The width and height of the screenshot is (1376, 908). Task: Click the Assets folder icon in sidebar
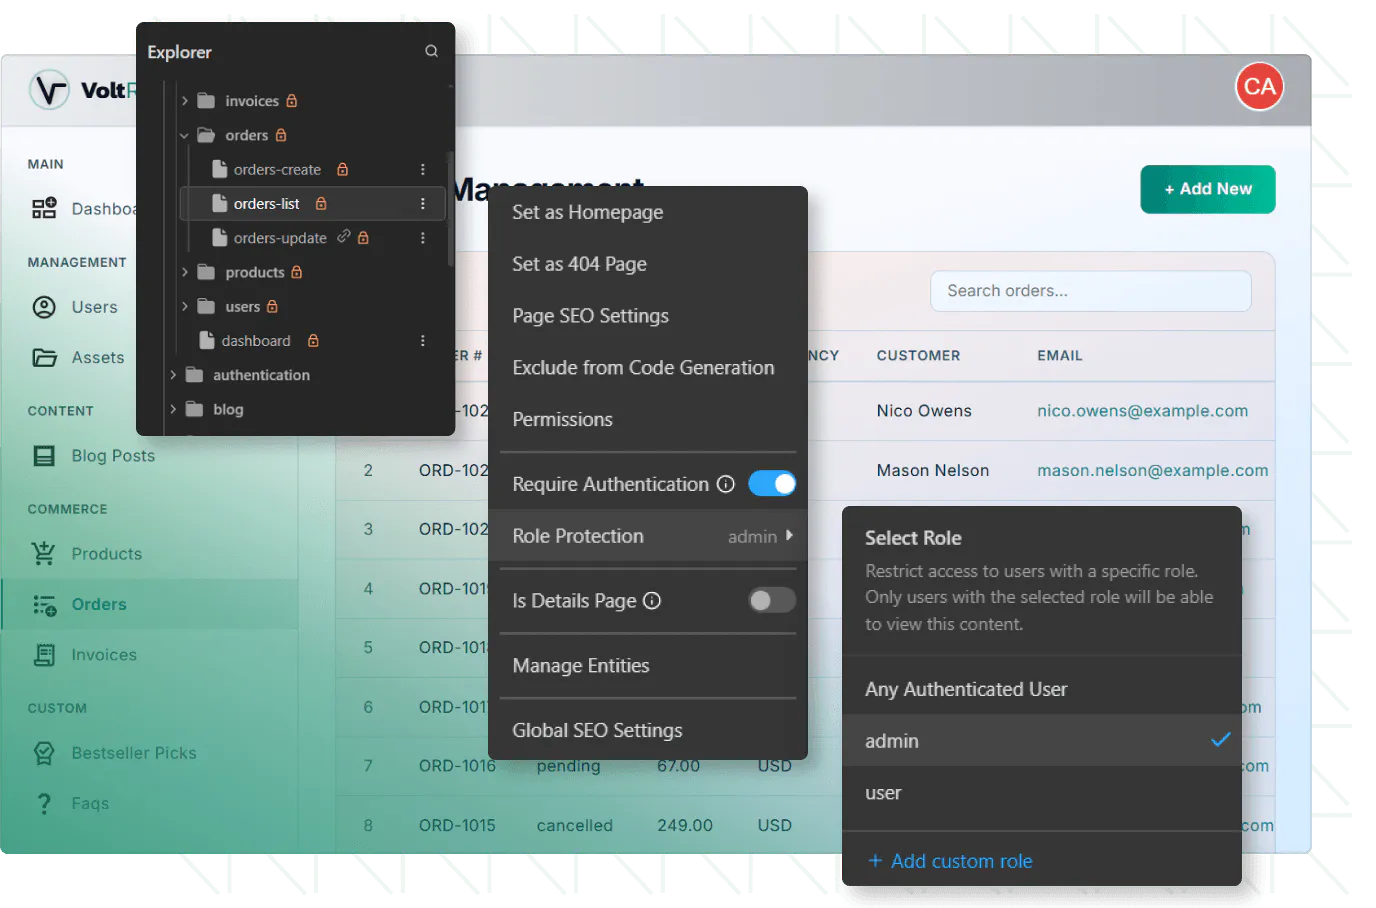tap(44, 357)
